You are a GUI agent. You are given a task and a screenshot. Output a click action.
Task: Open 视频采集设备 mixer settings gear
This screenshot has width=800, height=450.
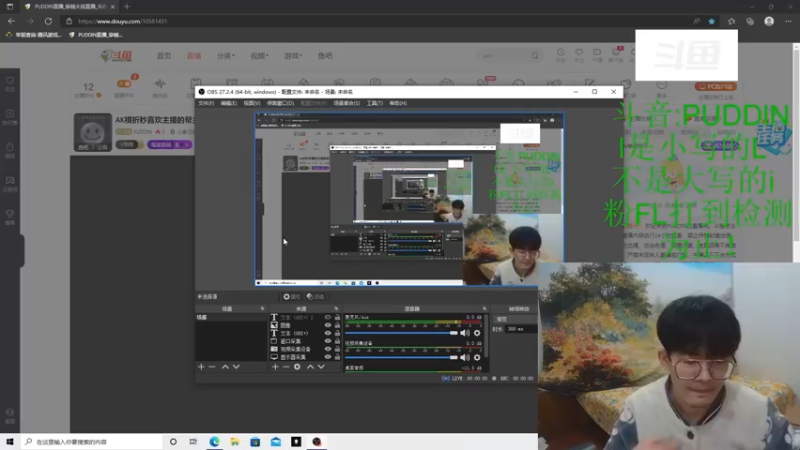[x=477, y=358]
